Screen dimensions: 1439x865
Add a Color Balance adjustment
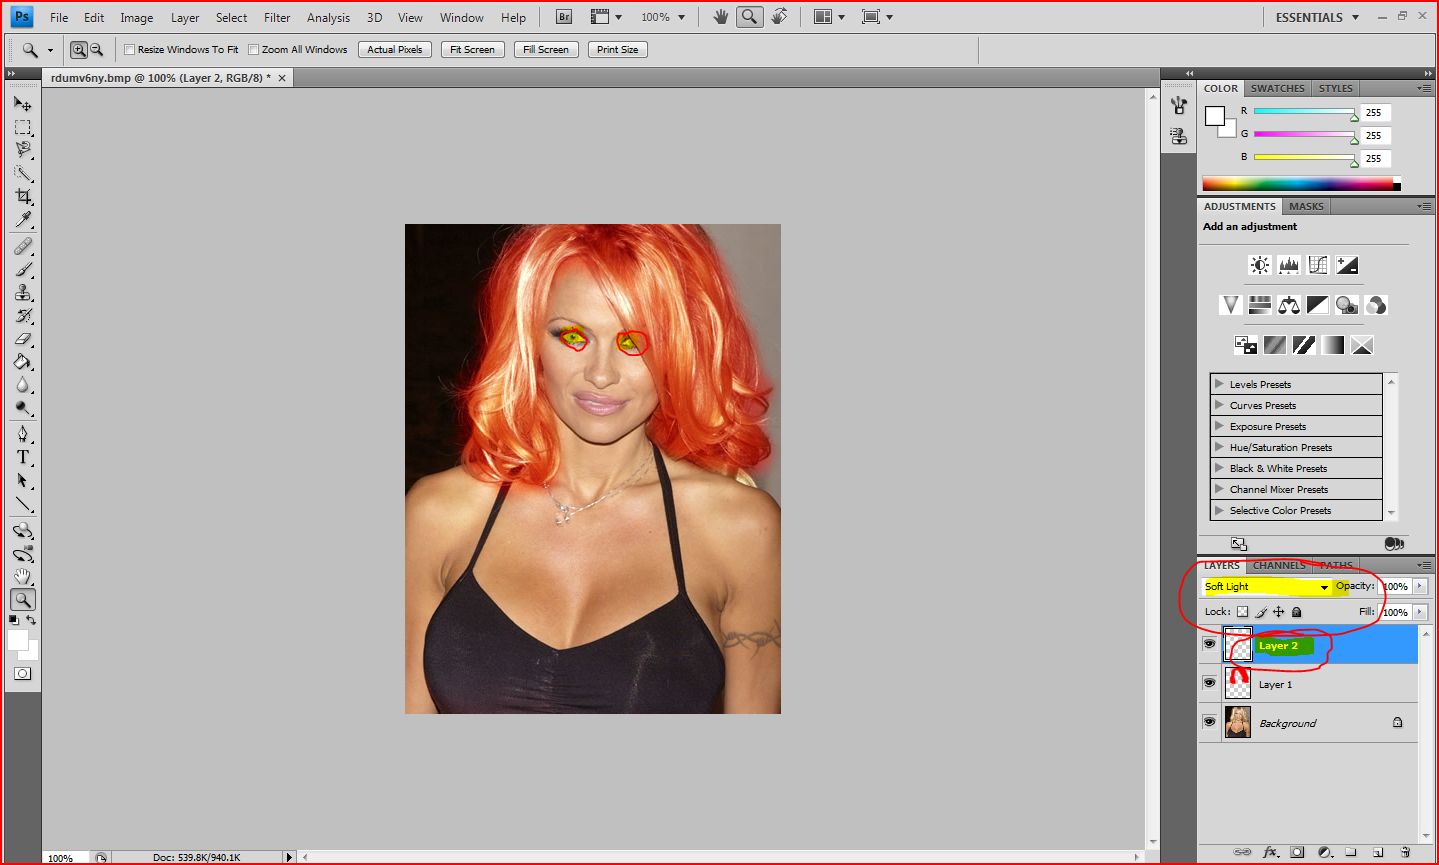tap(1289, 305)
